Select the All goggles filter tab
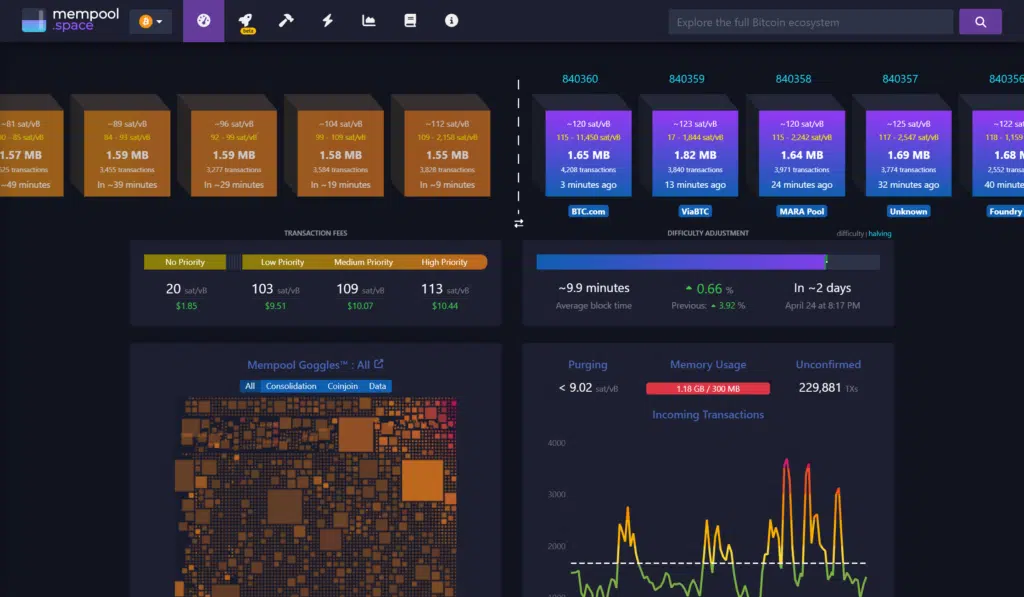This screenshot has width=1024, height=597. pyautogui.click(x=250, y=386)
